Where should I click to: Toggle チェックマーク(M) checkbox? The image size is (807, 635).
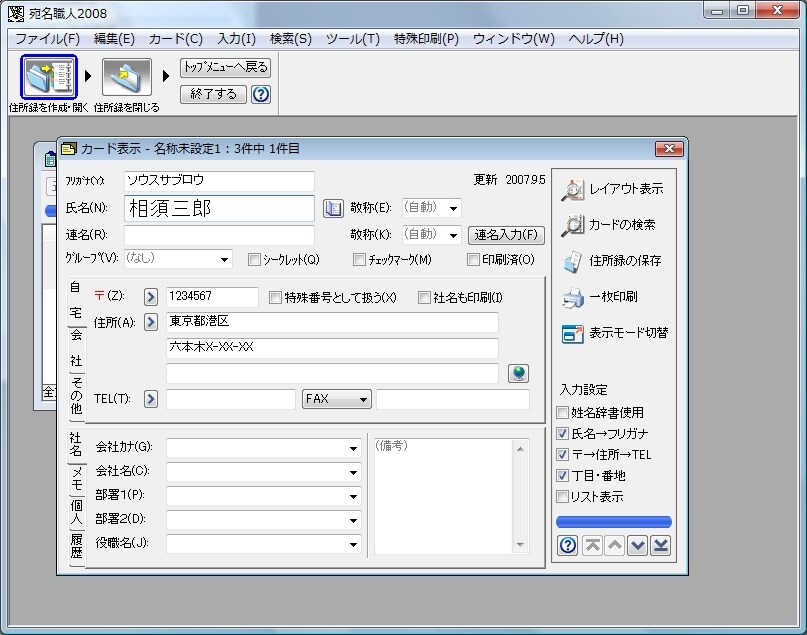point(359,259)
